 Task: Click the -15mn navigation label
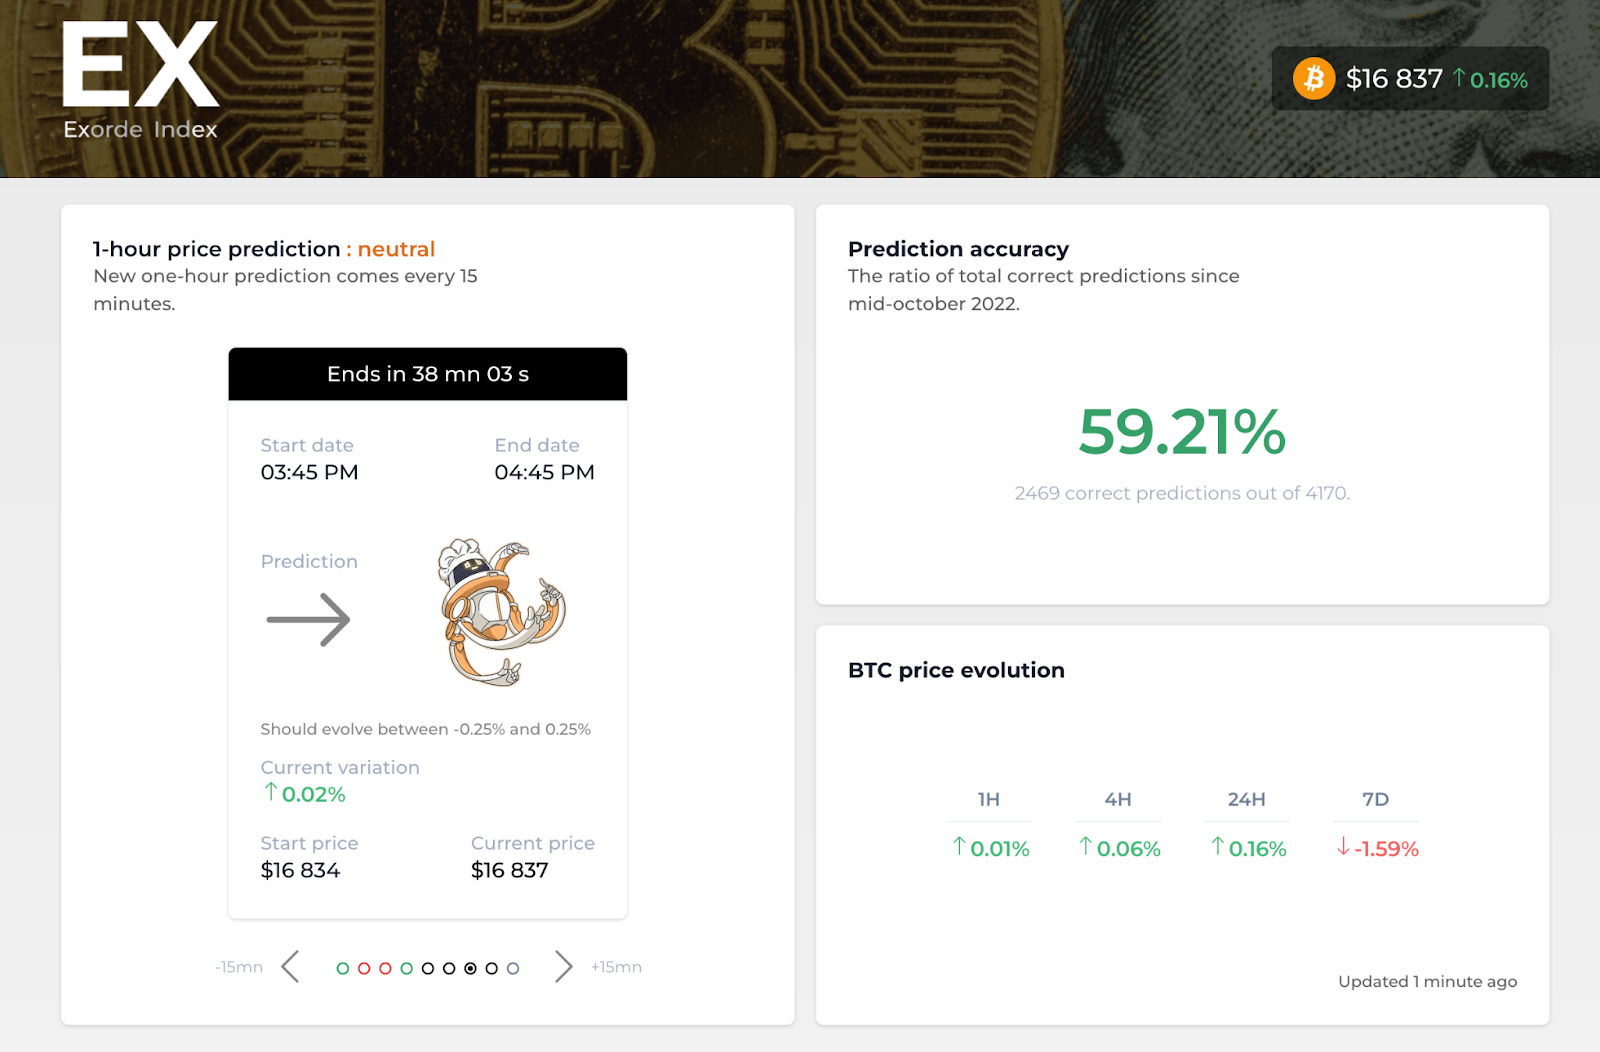(x=239, y=967)
